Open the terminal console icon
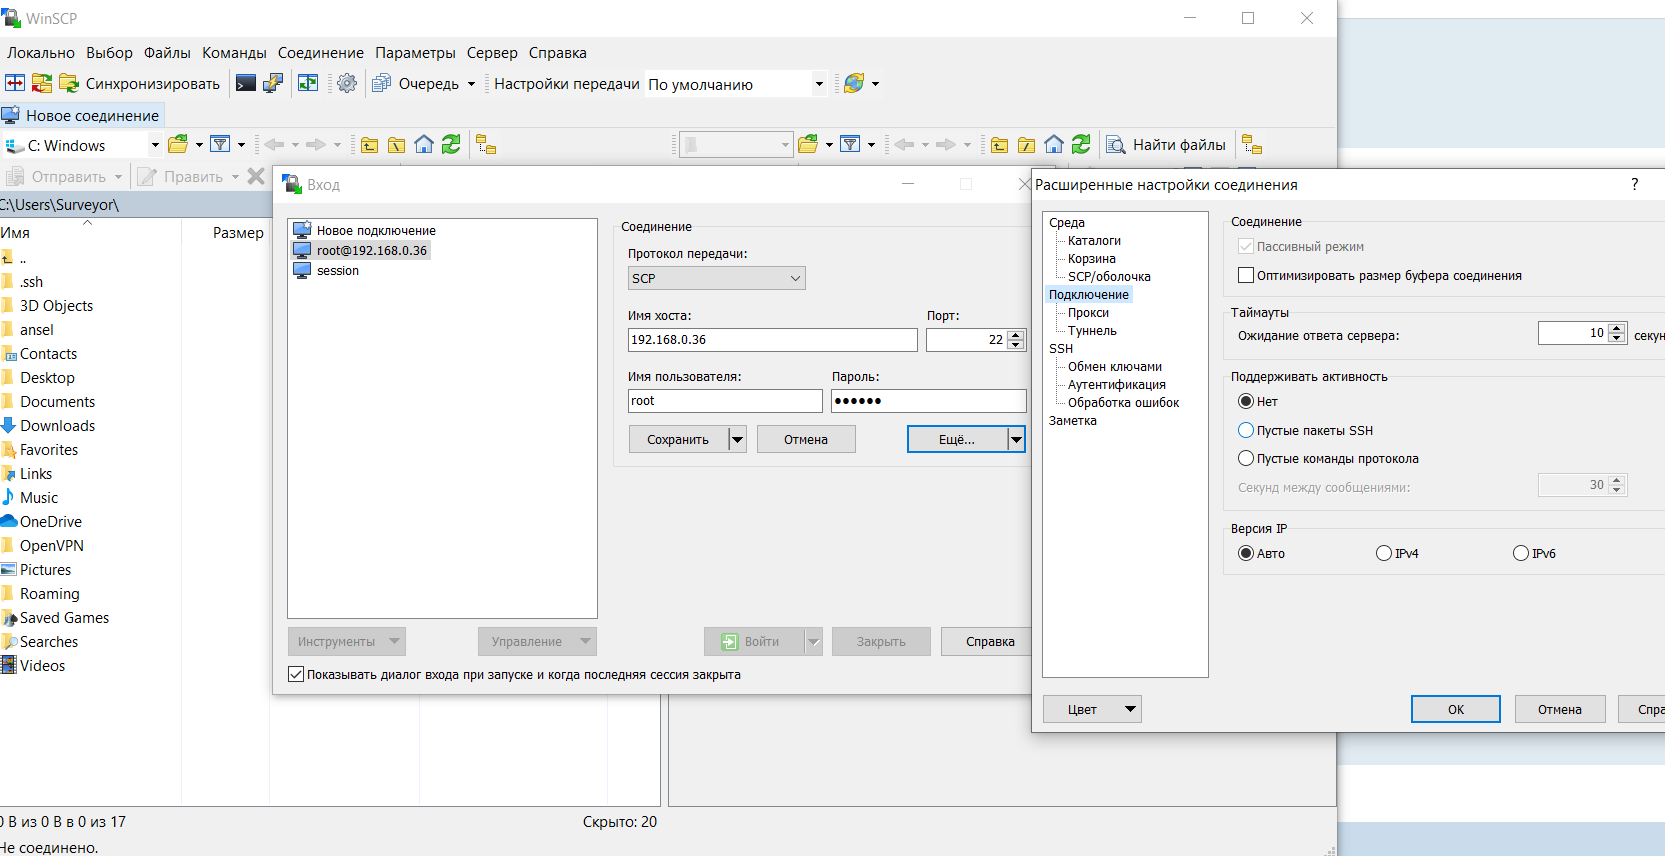The height and width of the screenshot is (856, 1665). tap(245, 84)
